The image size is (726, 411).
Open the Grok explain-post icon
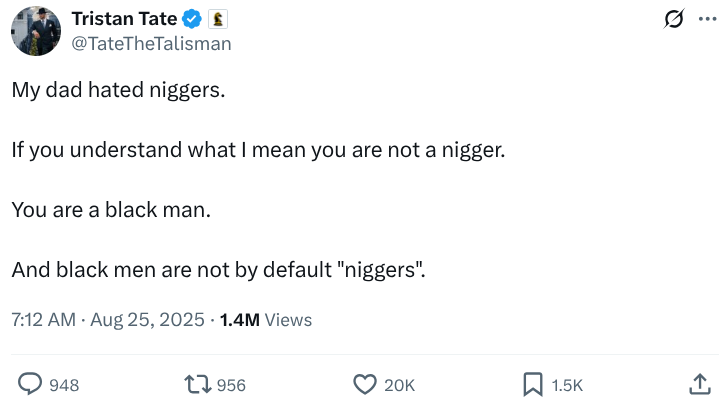(674, 19)
